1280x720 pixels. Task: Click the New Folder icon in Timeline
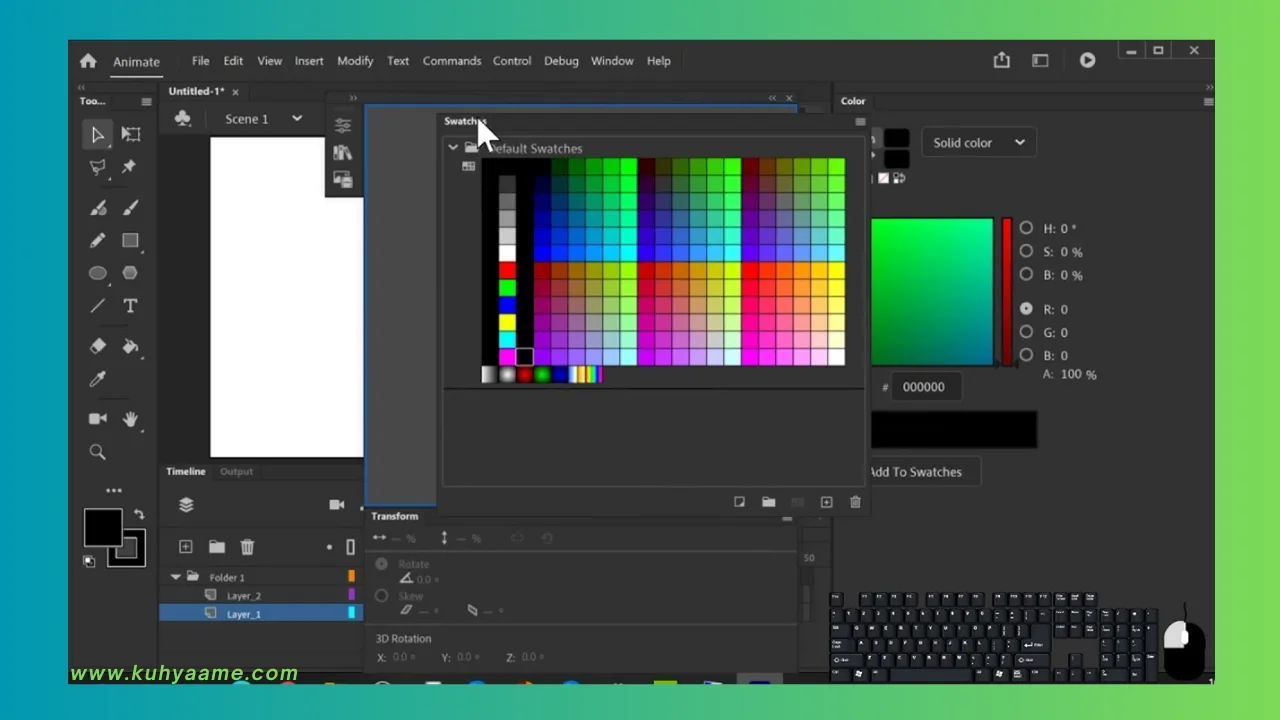[216, 546]
